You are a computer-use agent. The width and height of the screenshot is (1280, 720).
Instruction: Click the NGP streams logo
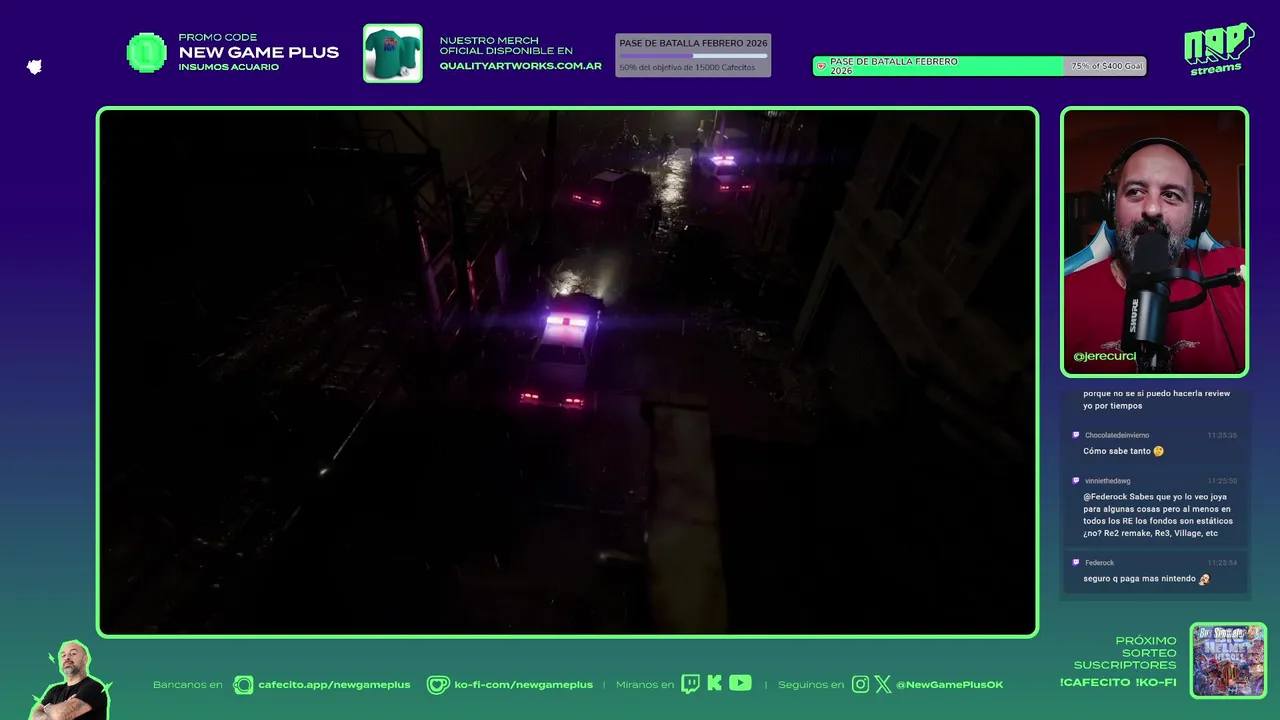(1218, 48)
